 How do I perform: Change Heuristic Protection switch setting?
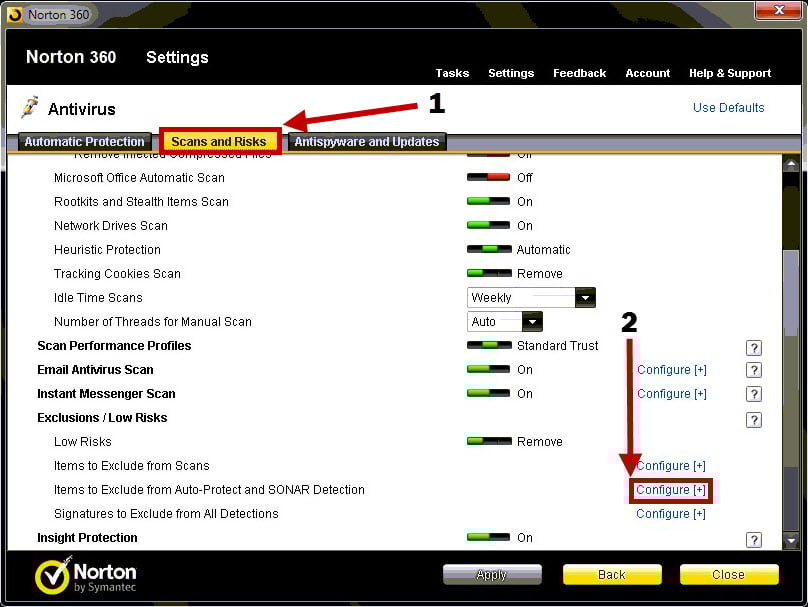click(x=489, y=249)
